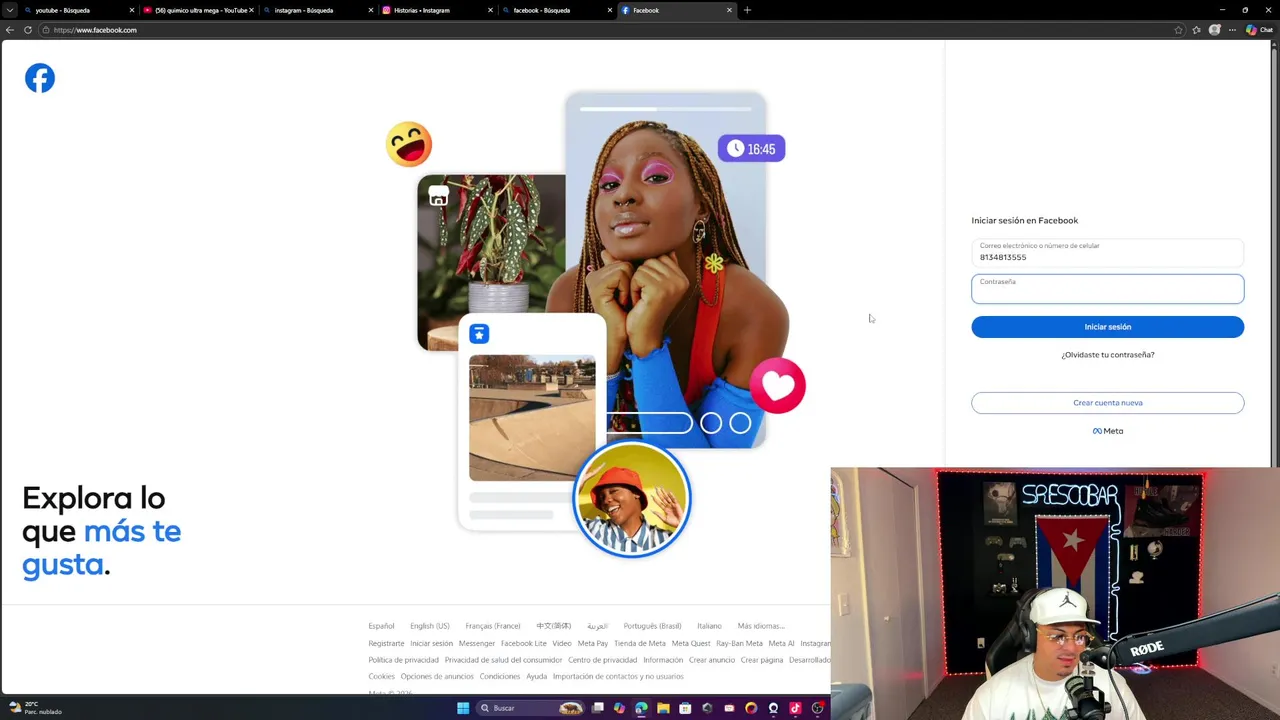This screenshot has width=1280, height=720.
Task: Open the Condiciones footer link
Action: point(500,677)
